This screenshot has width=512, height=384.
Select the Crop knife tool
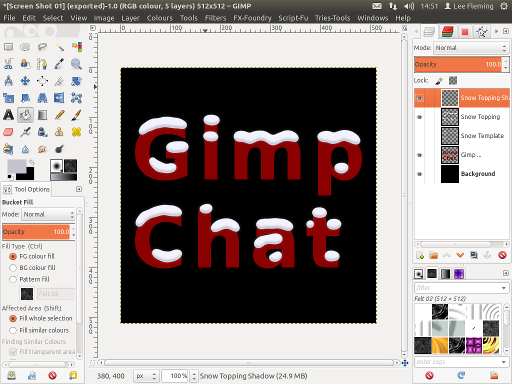point(59,81)
